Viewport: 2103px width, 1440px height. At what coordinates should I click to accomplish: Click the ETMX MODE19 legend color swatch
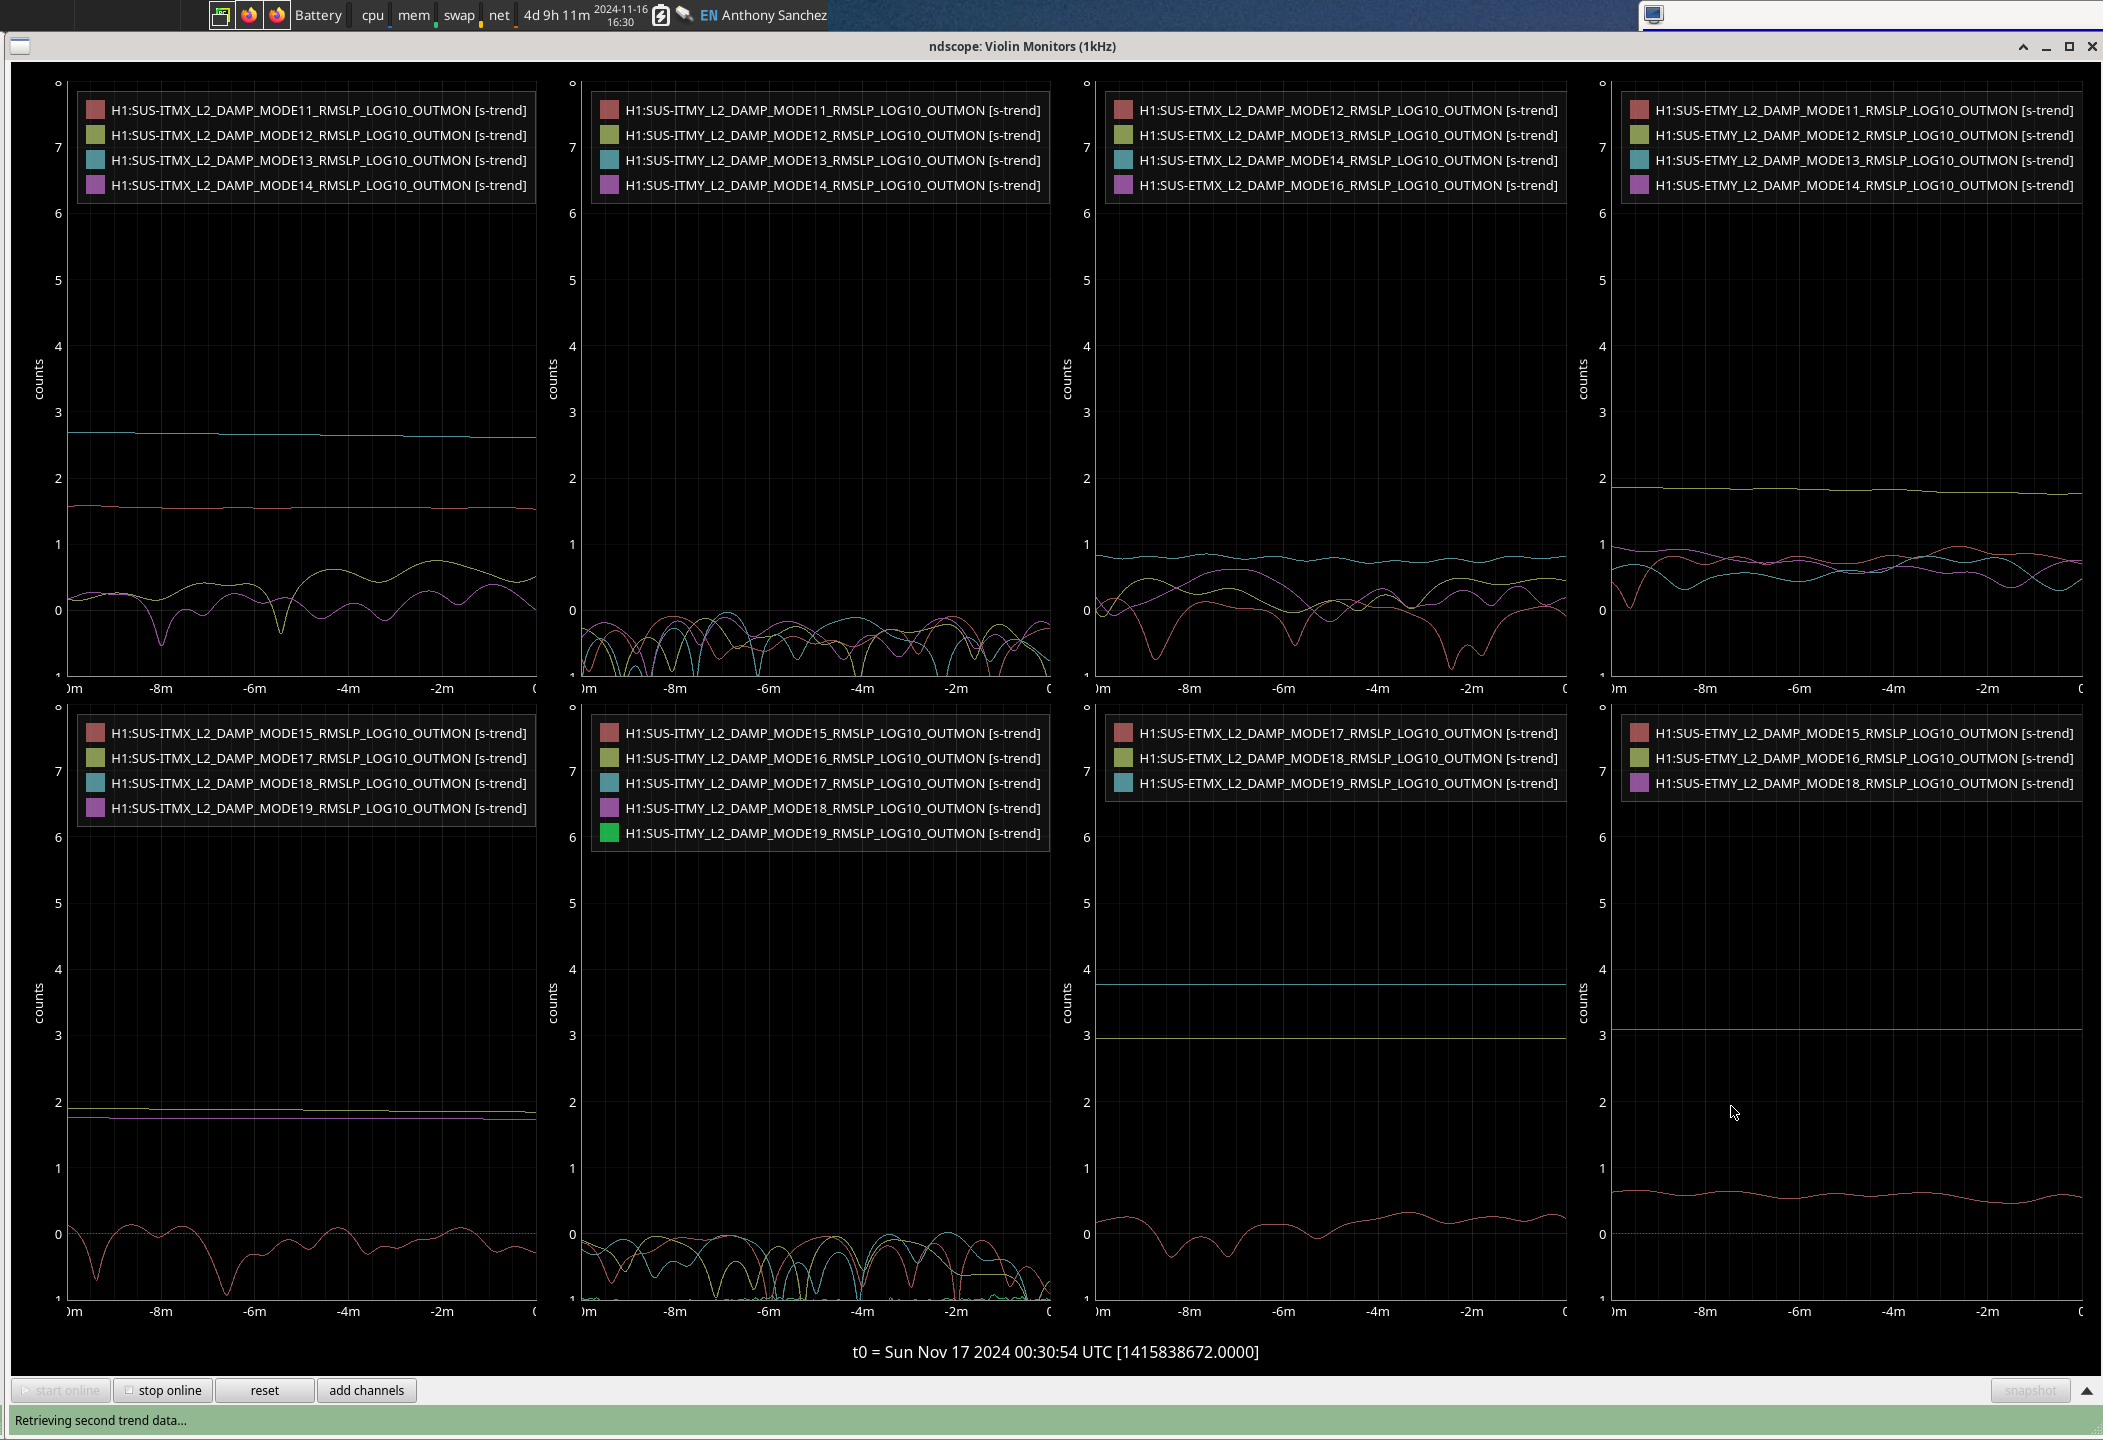[1124, 783]
